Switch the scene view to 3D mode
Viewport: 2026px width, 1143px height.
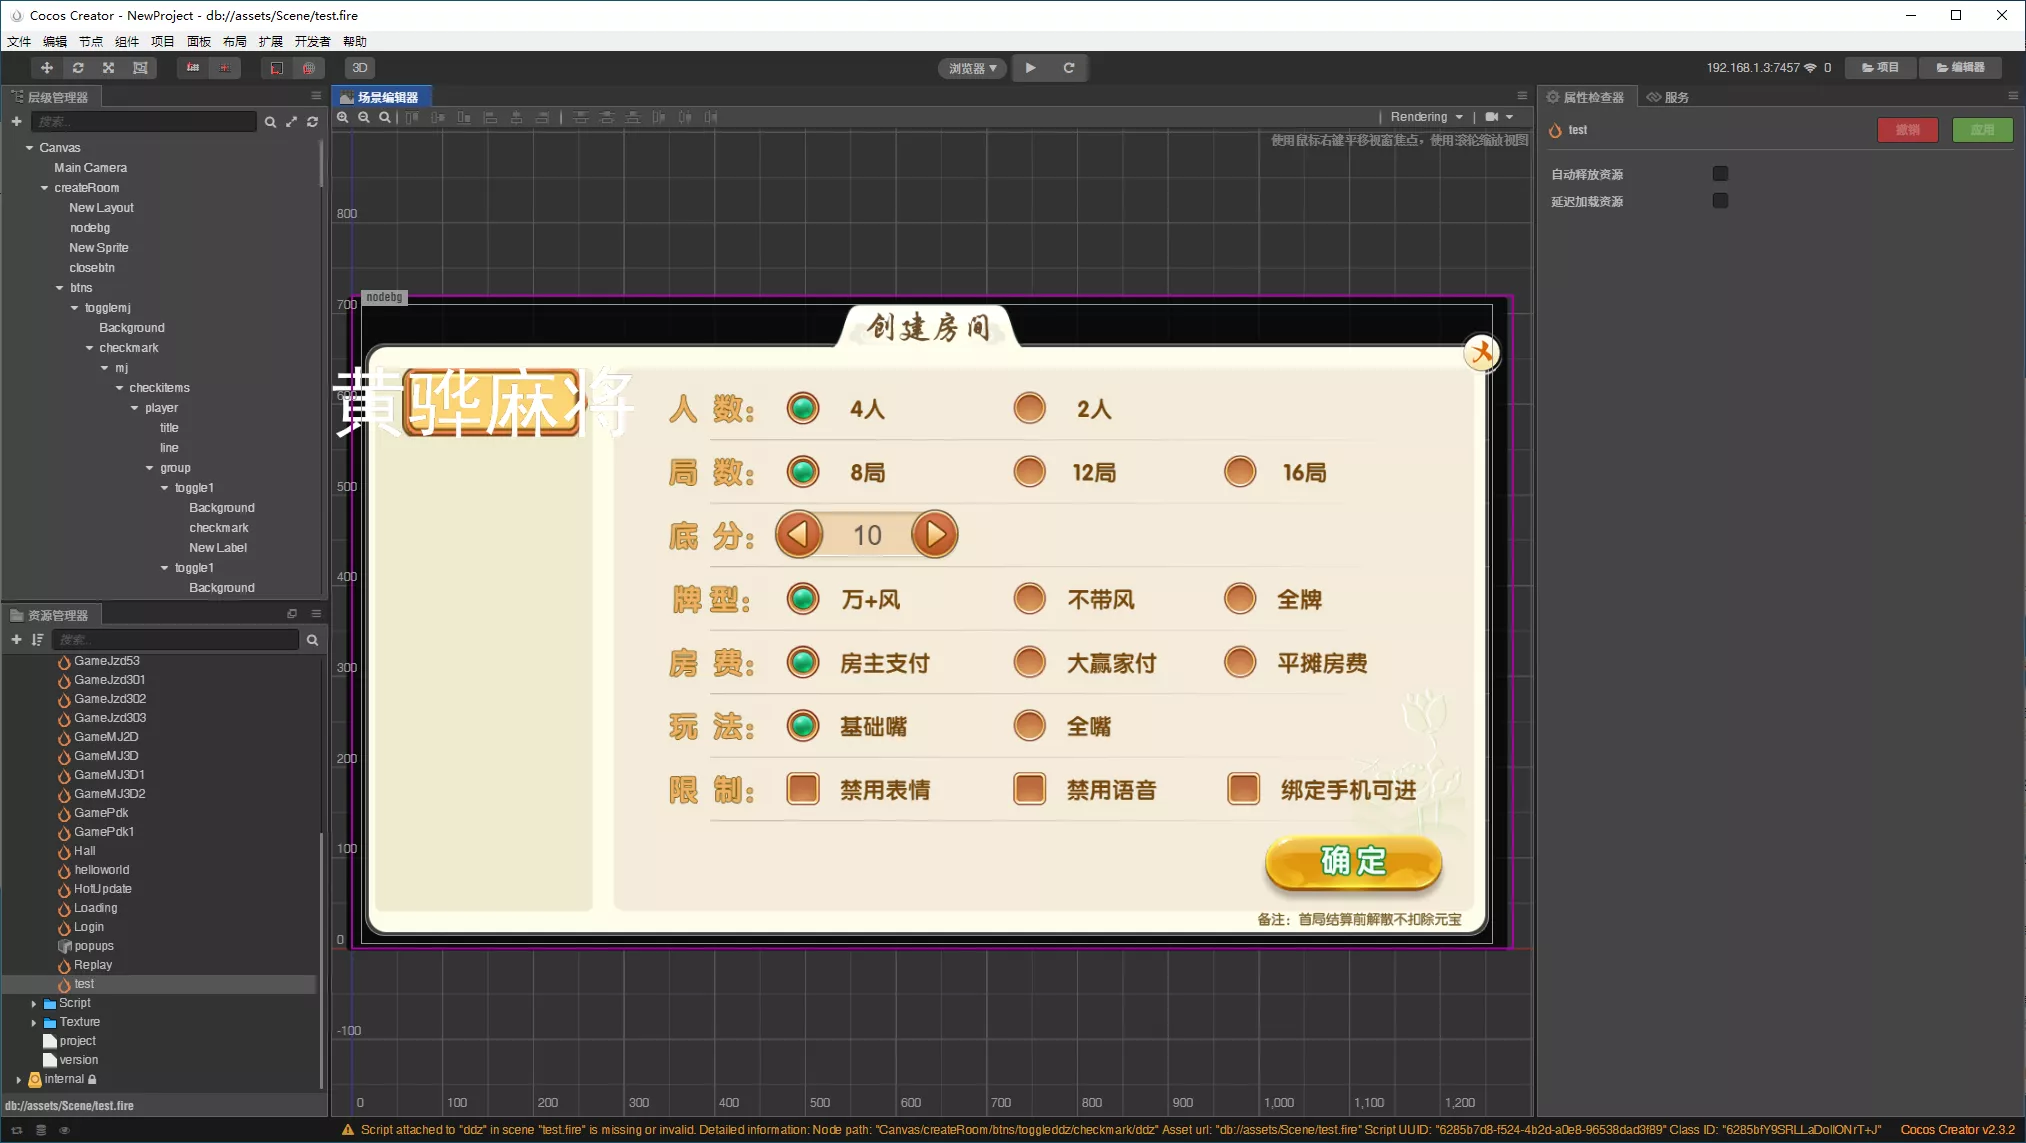(358, 67)
